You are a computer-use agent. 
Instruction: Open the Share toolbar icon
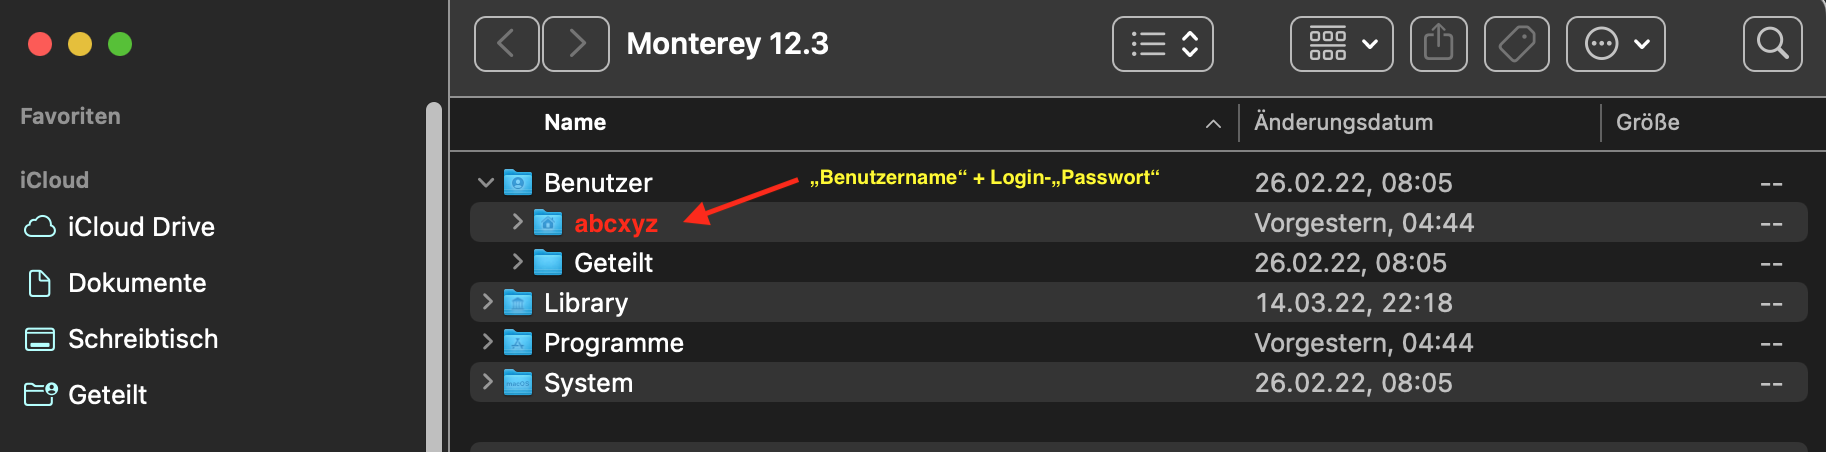tap(1438, 44)
